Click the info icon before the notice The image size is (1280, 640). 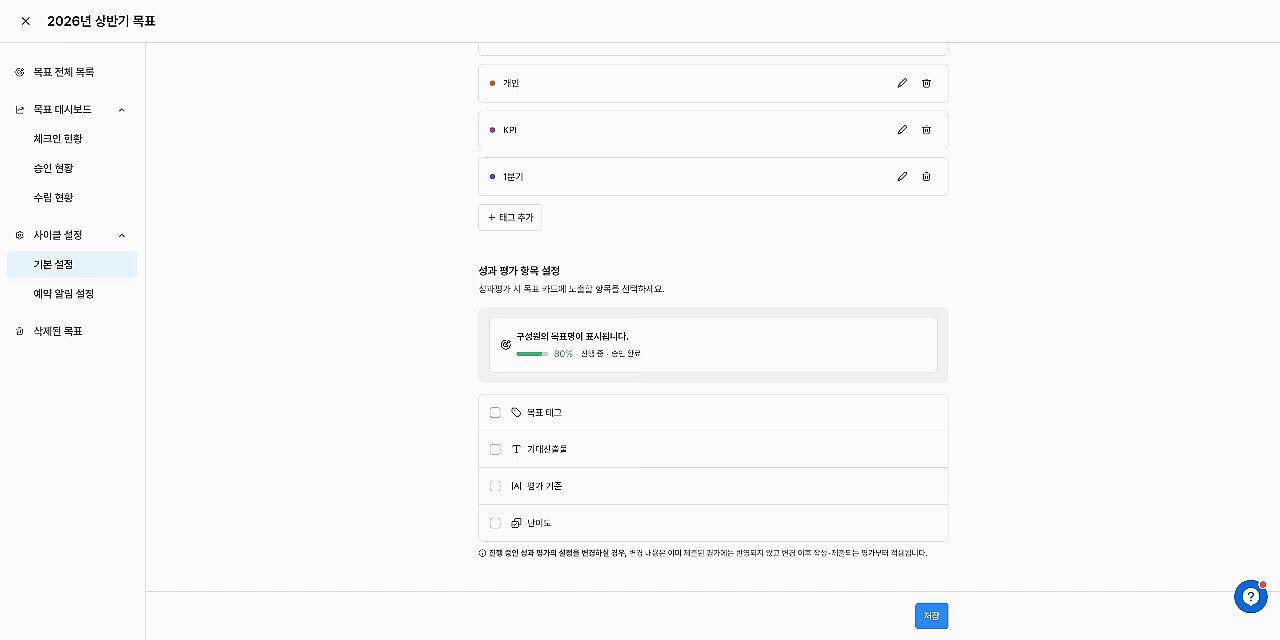[483, 553]
